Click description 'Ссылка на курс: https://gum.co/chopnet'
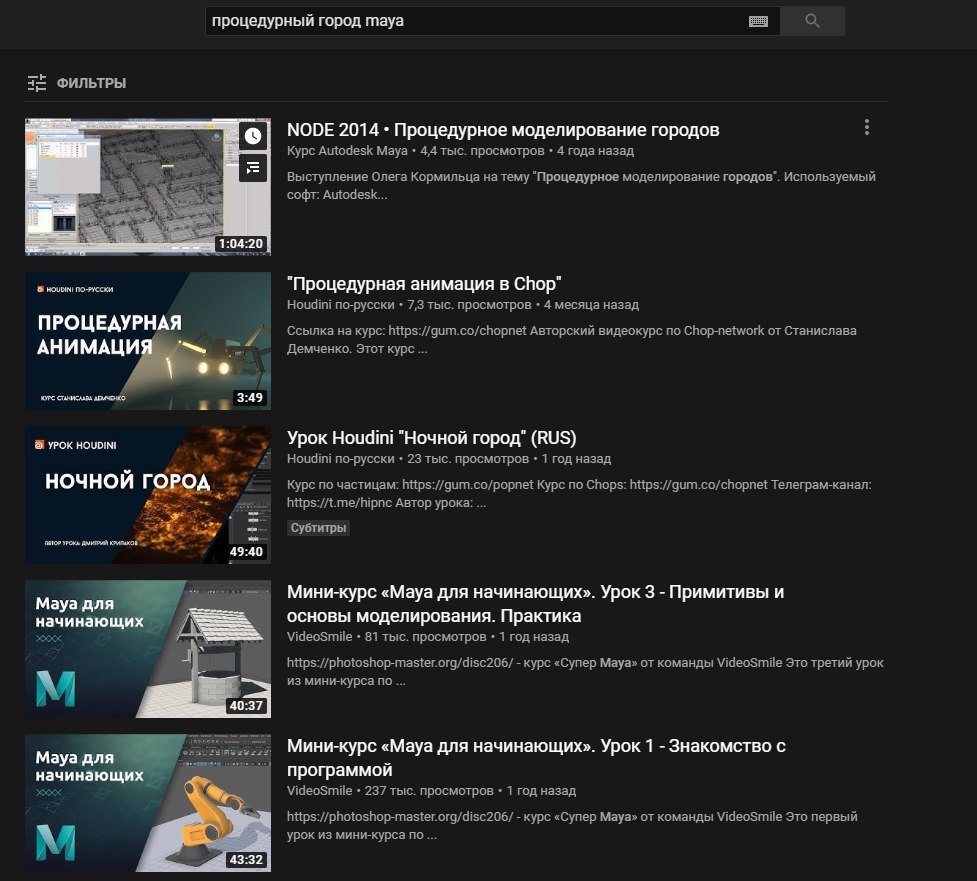 click(x=571, y=340)
